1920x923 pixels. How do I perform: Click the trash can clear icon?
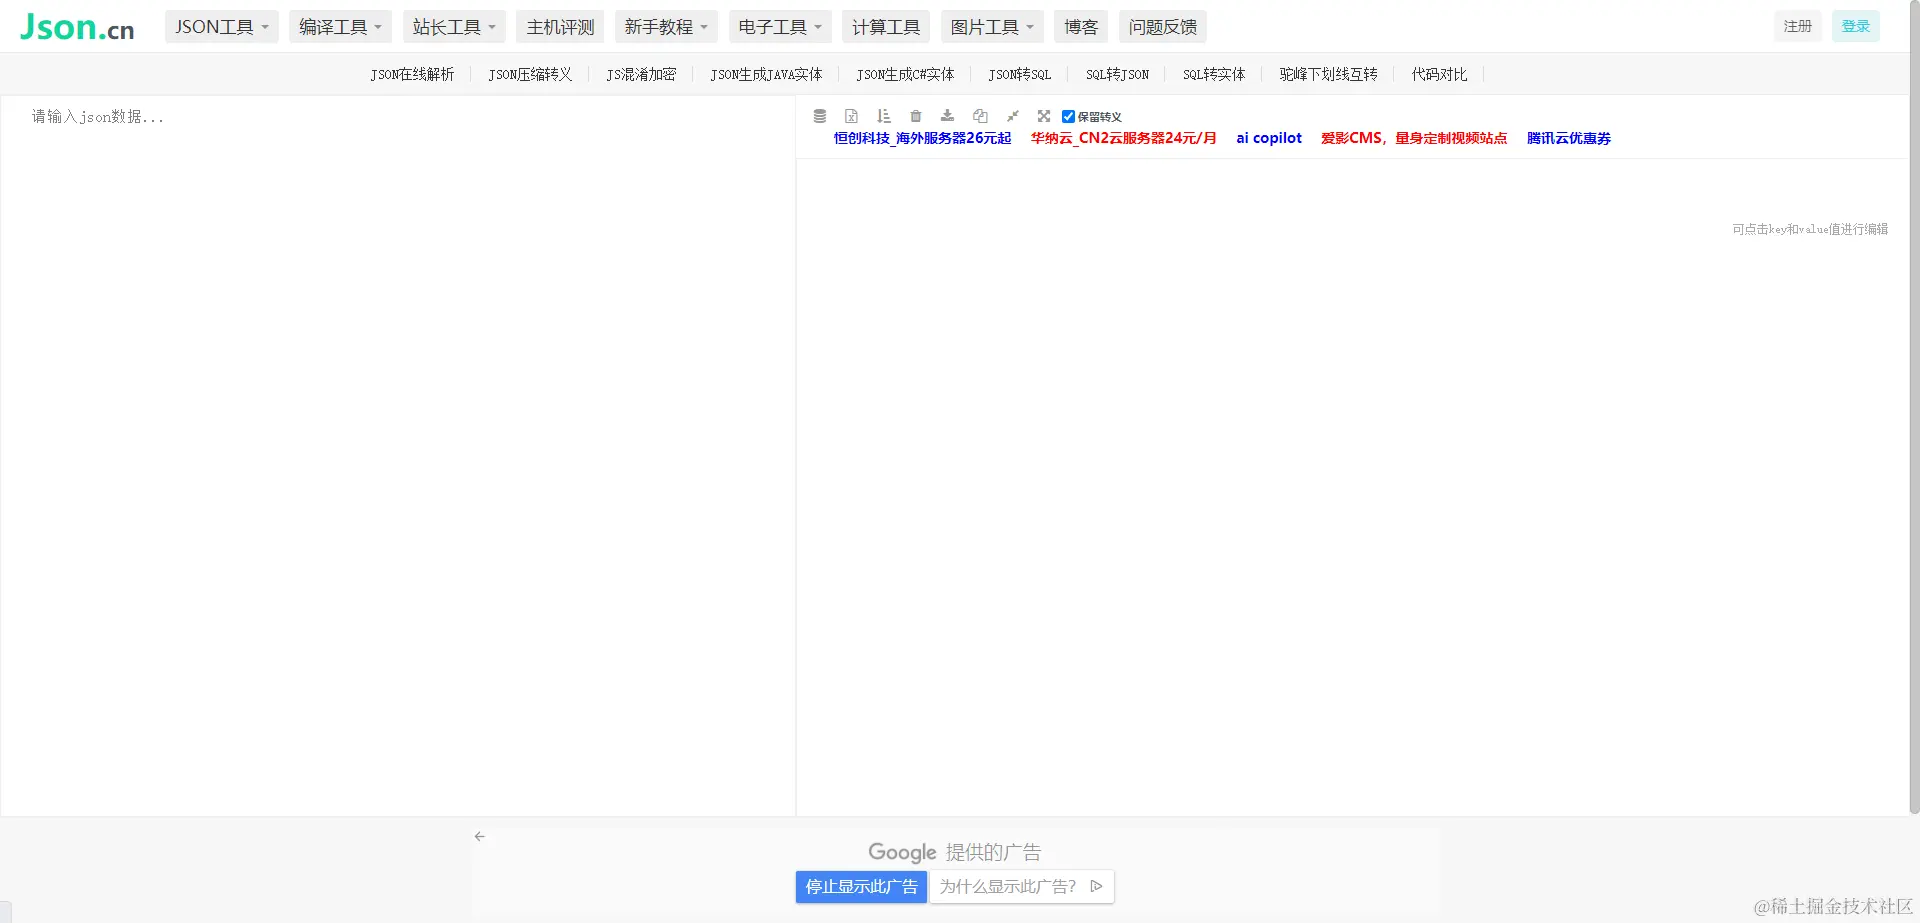click(916, 116)
